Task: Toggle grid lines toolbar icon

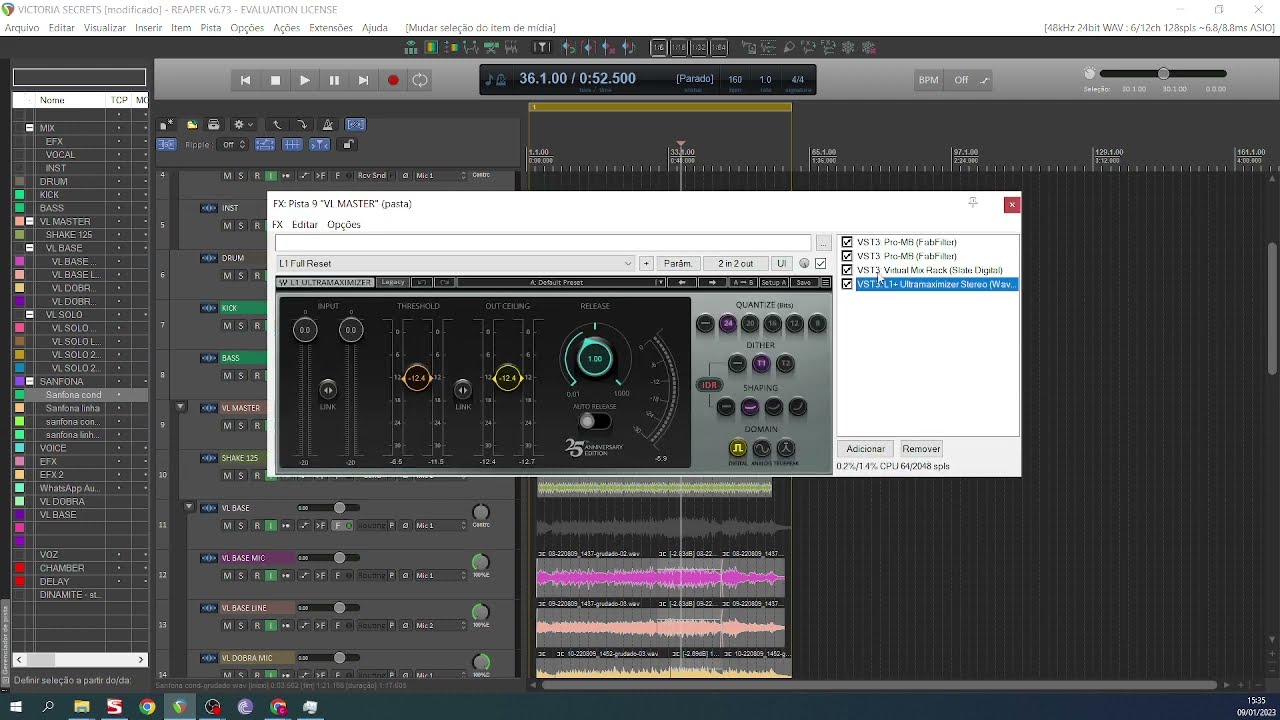Action: tap(292, 145)
